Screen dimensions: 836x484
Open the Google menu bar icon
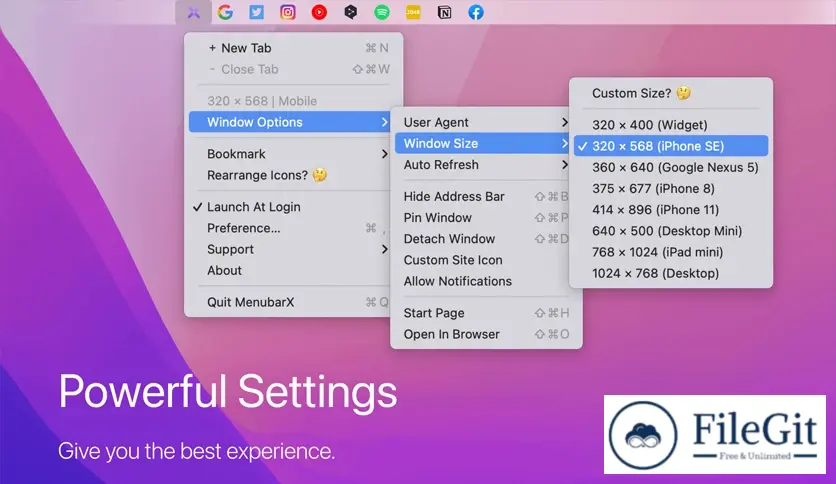coord(225,12)
